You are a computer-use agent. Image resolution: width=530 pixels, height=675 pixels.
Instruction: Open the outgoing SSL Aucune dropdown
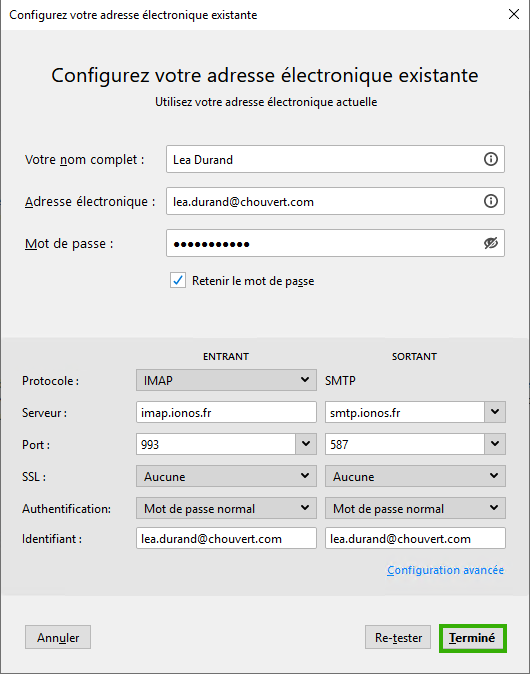coord(415,476)
